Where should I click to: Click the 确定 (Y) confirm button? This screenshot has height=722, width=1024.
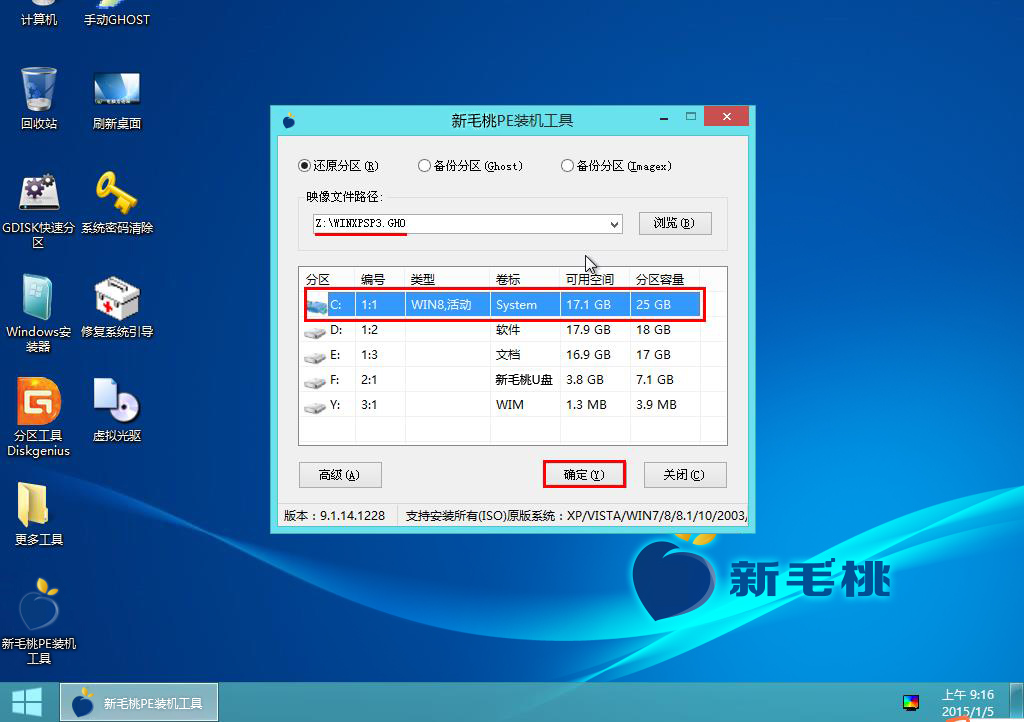tap(584, 475)
